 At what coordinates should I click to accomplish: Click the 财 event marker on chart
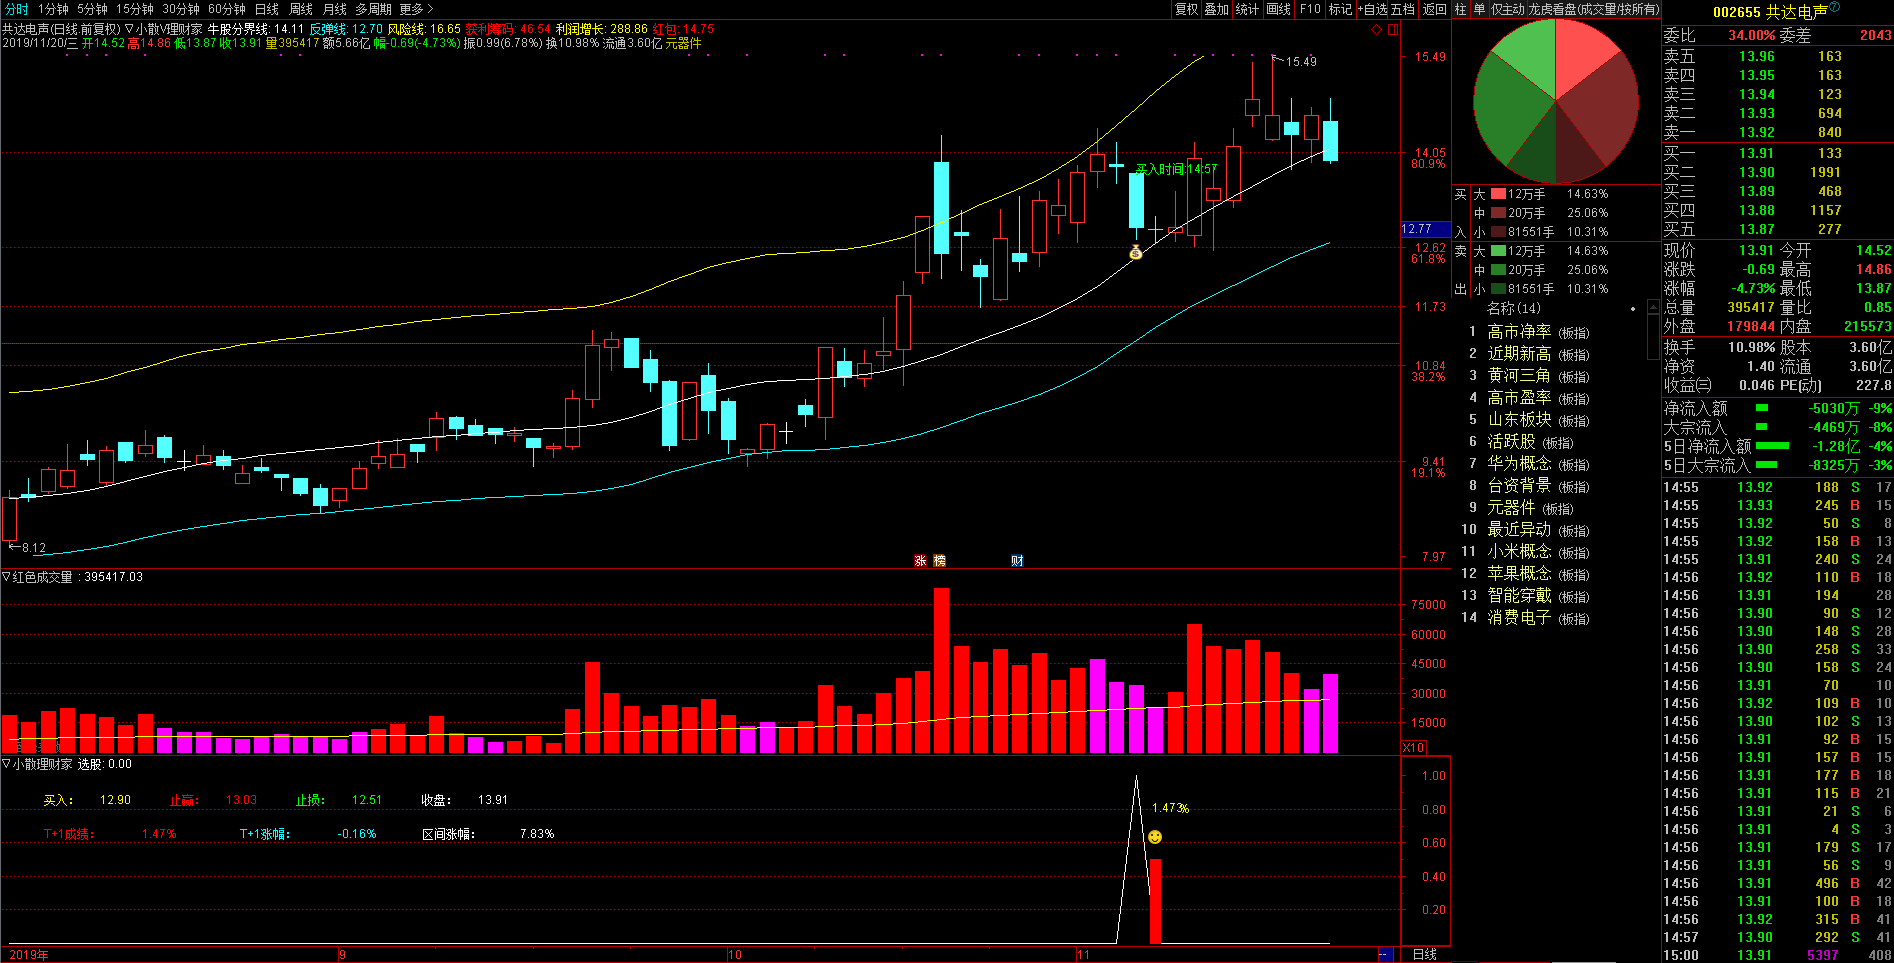[1017, 561]
